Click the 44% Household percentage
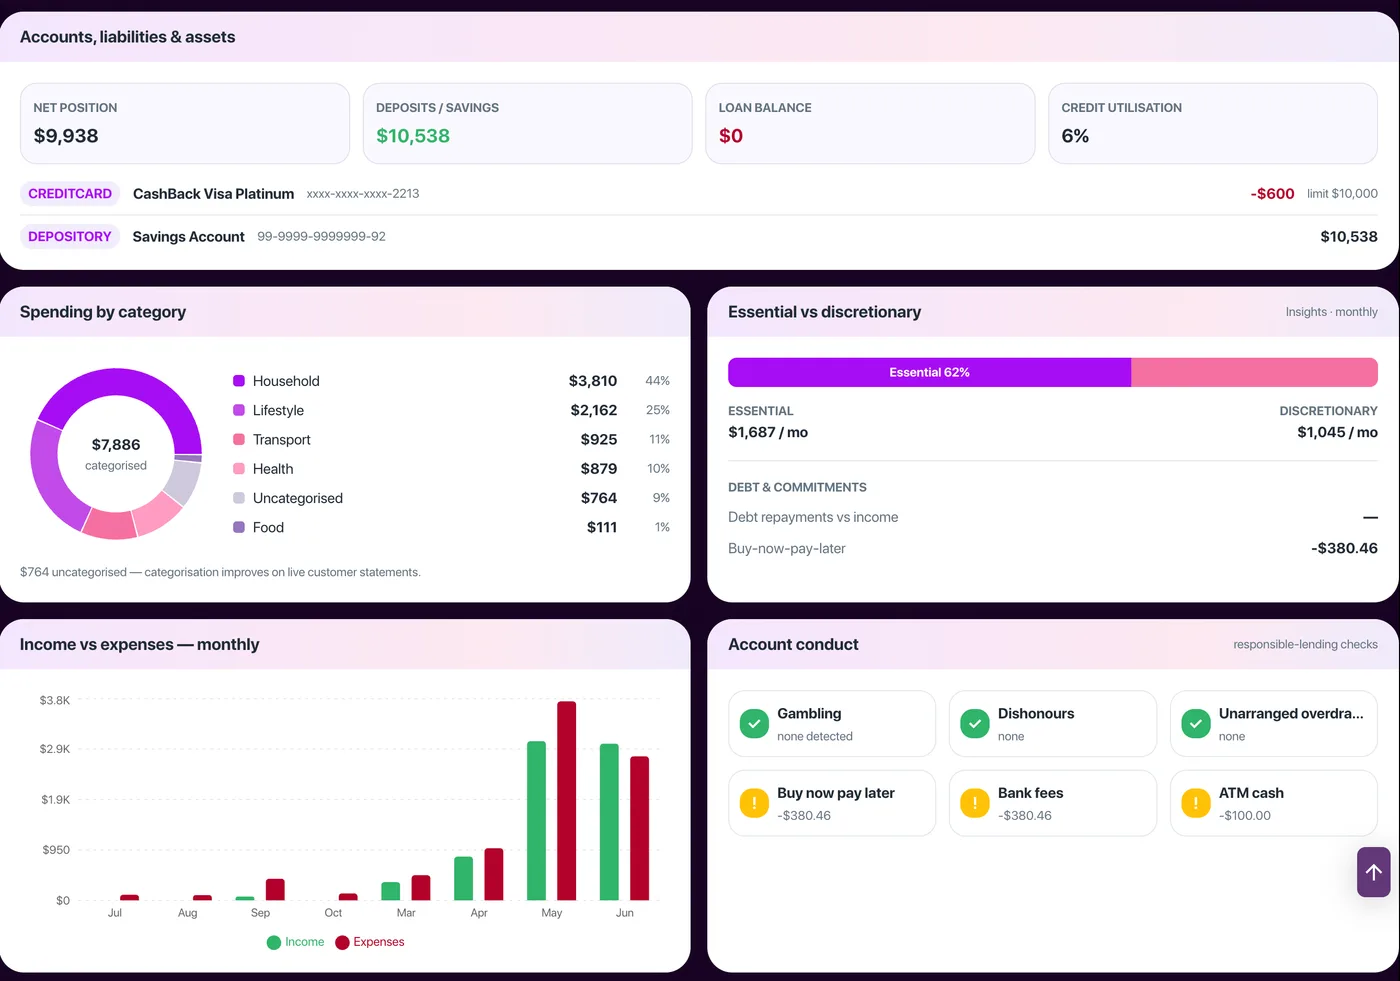The width and height of the screenshot is (1400, 981). 658,381
